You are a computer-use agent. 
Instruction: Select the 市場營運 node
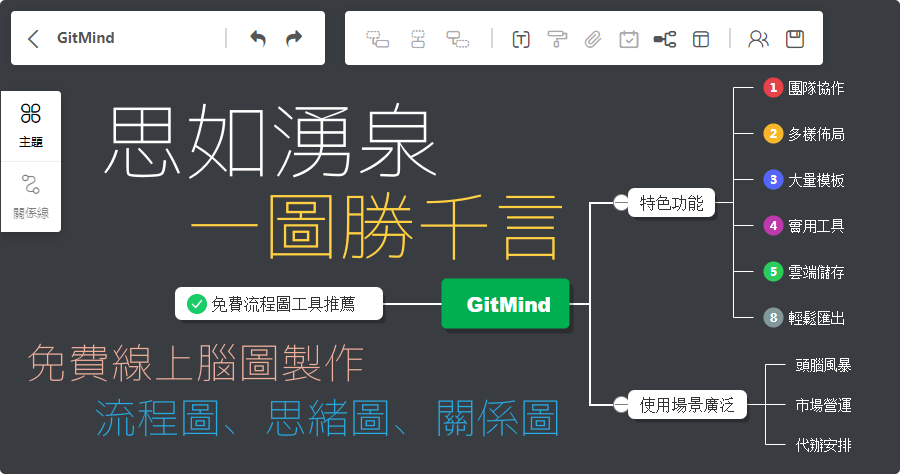823,405
